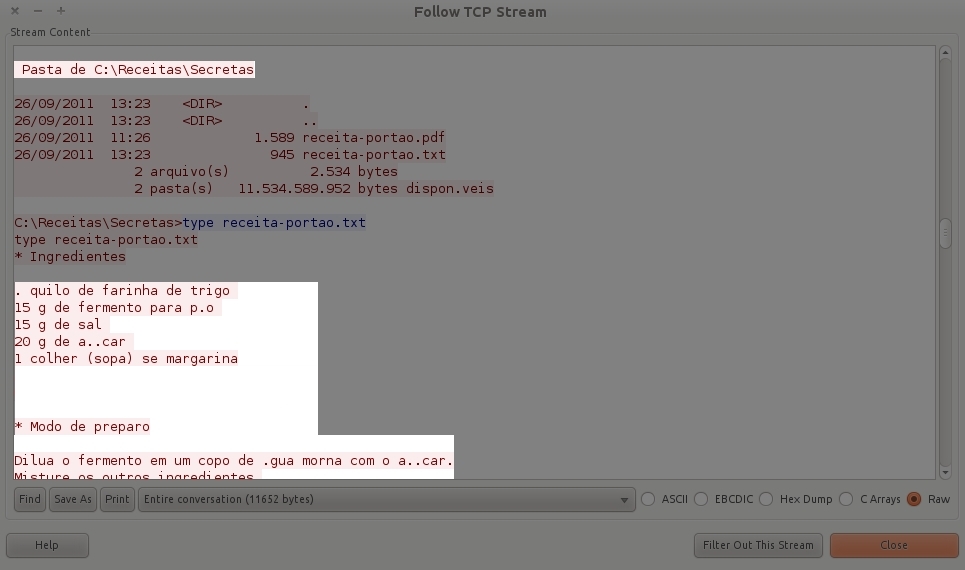Click the 'receita-portao.pdf' file entry
The width and height of the screenshot is (965, 570).
(x=374, y=138)
